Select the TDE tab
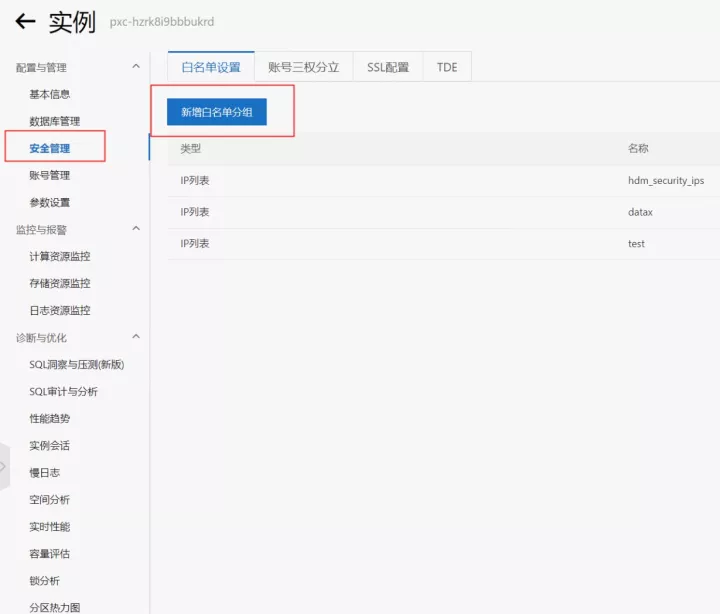Image resolution: width=720 pixels, height=614 pixels. point(447,67)
